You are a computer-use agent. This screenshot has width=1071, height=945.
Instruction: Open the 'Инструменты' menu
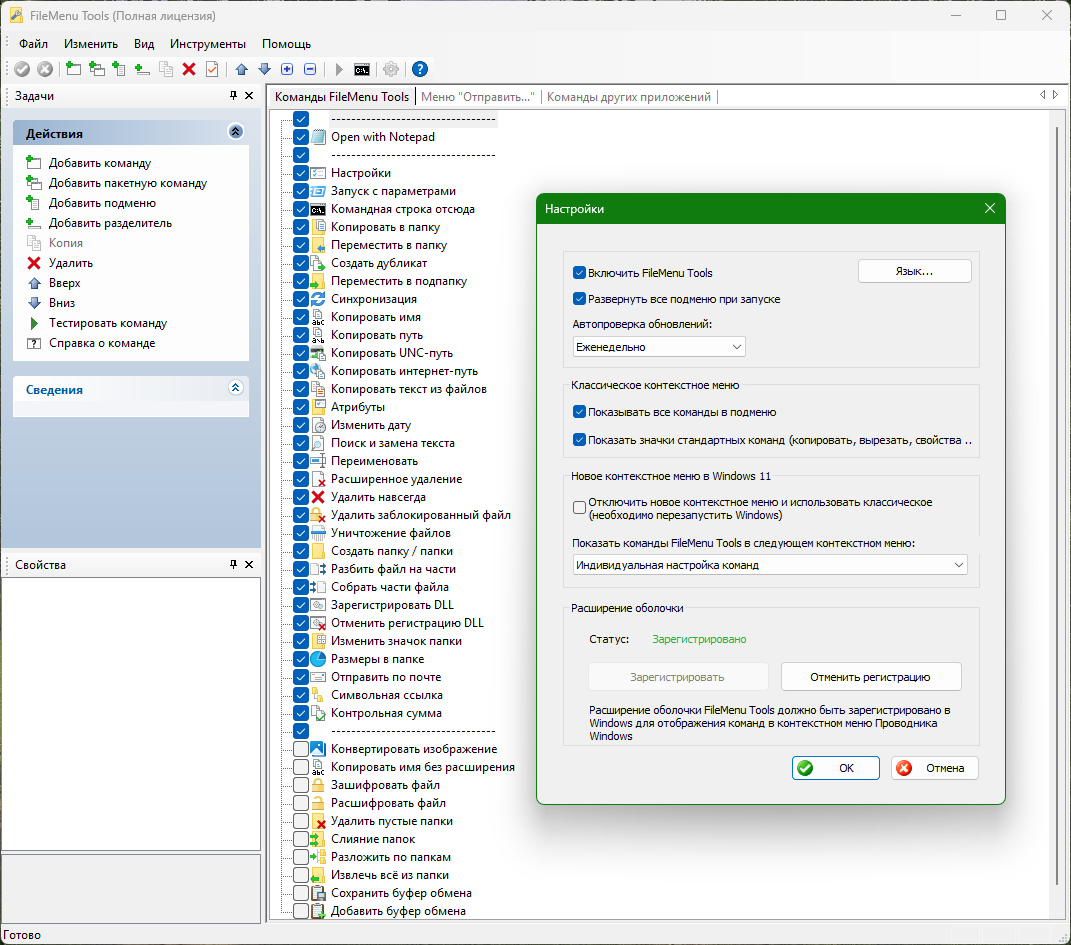click(x=208, y=44)
